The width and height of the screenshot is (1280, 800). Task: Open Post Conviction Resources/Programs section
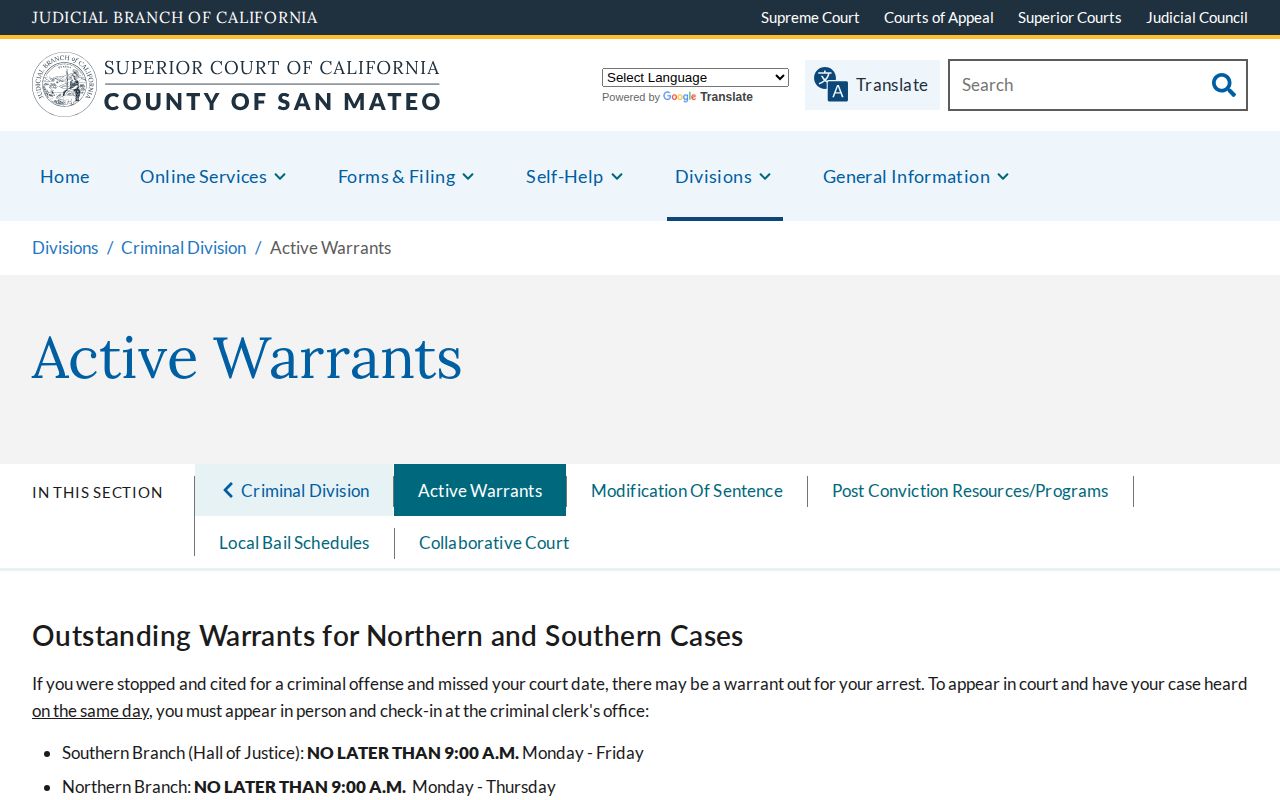970,490
